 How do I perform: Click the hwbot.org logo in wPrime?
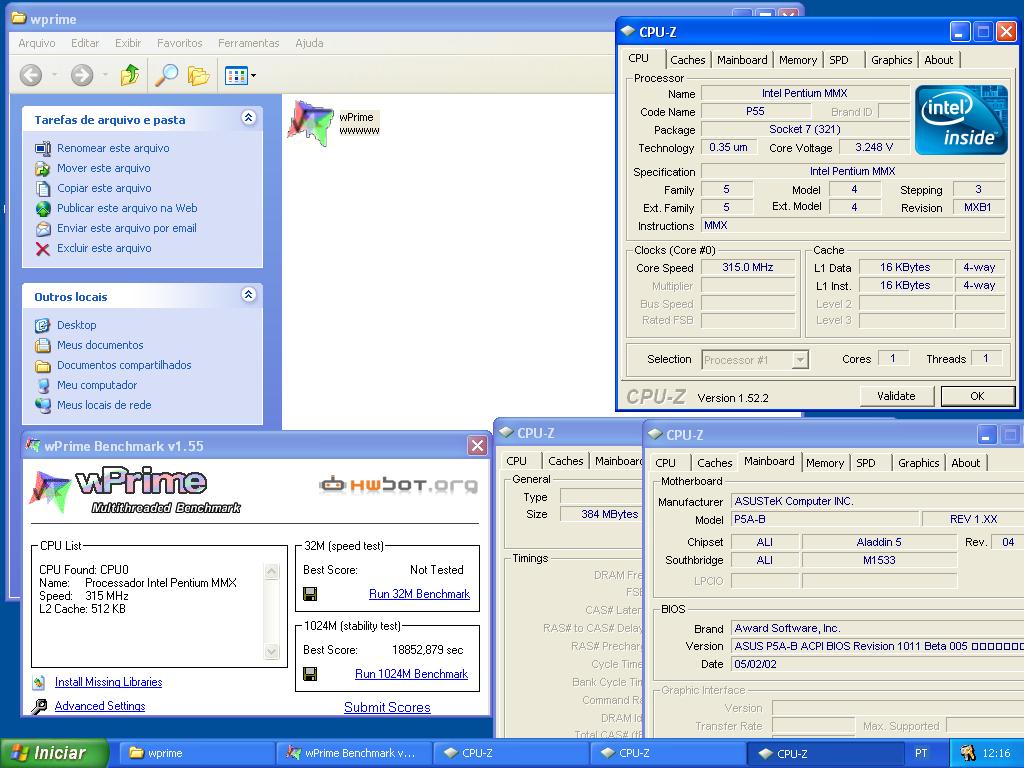coord(398,485)
